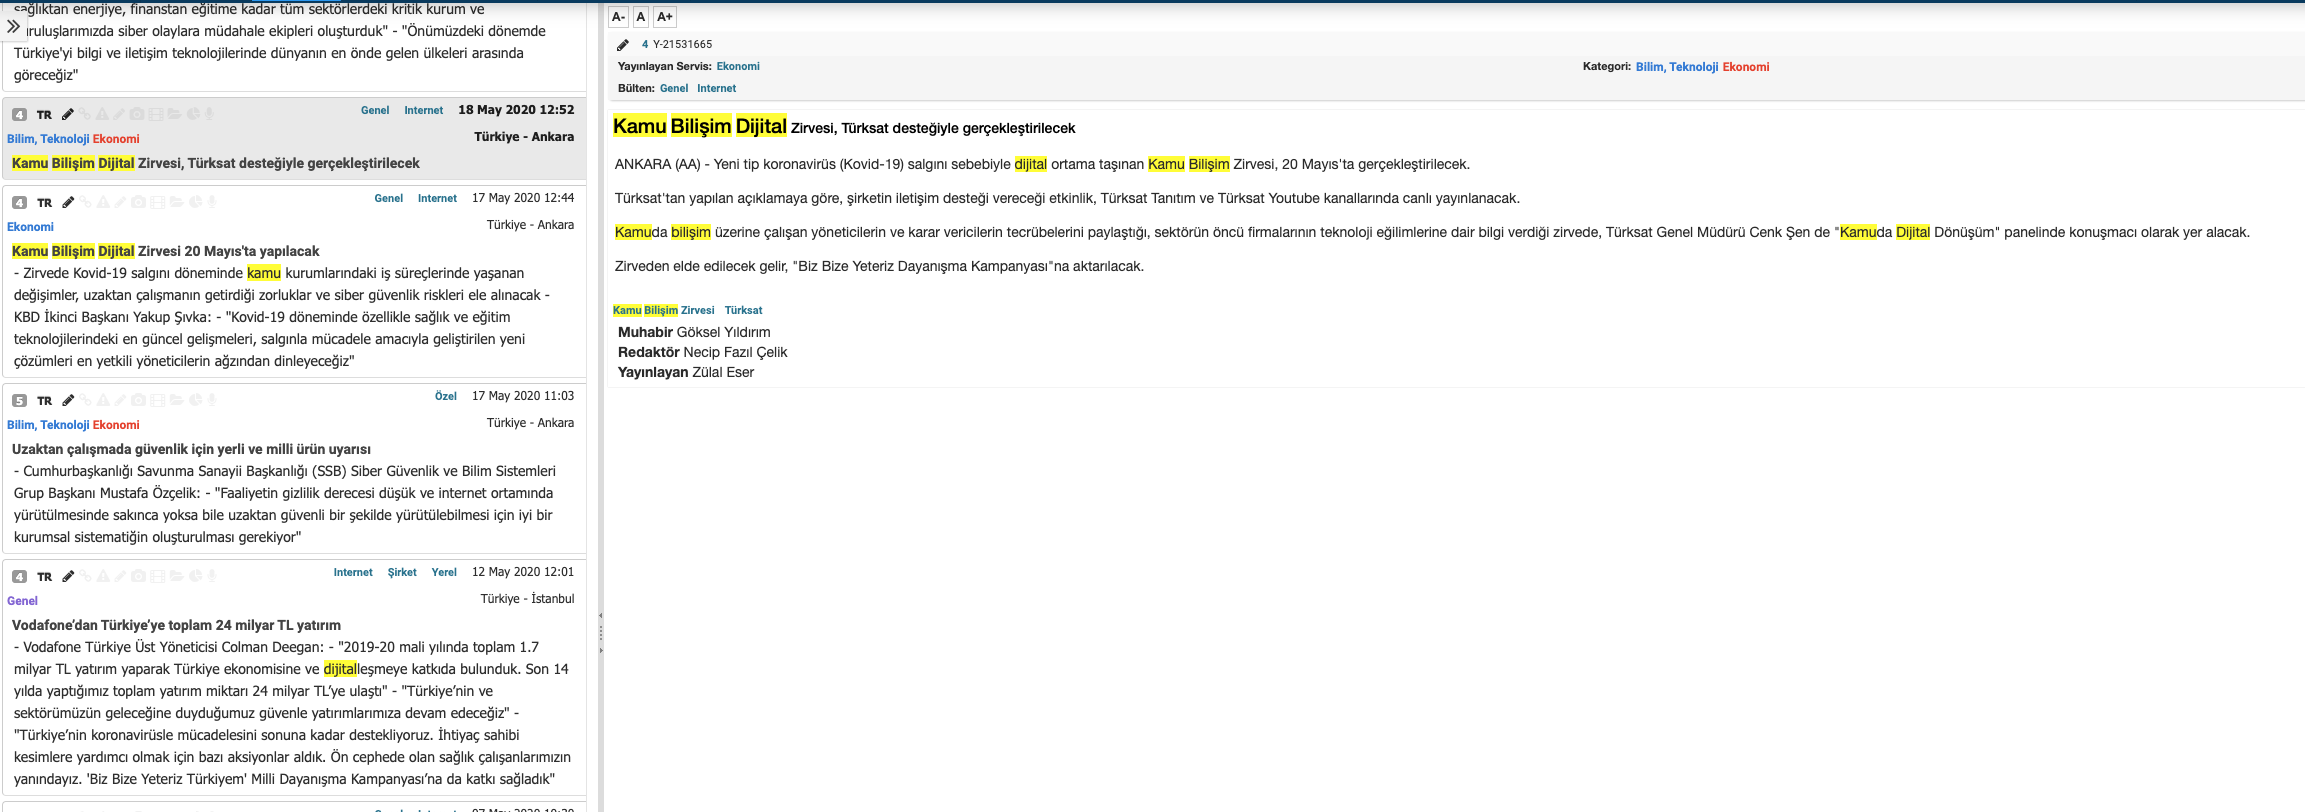Screen dimensions: 2305x812
Task: Click the pencil icon on the 18 May 12:52 item
Action: click(x=68, y=114)
